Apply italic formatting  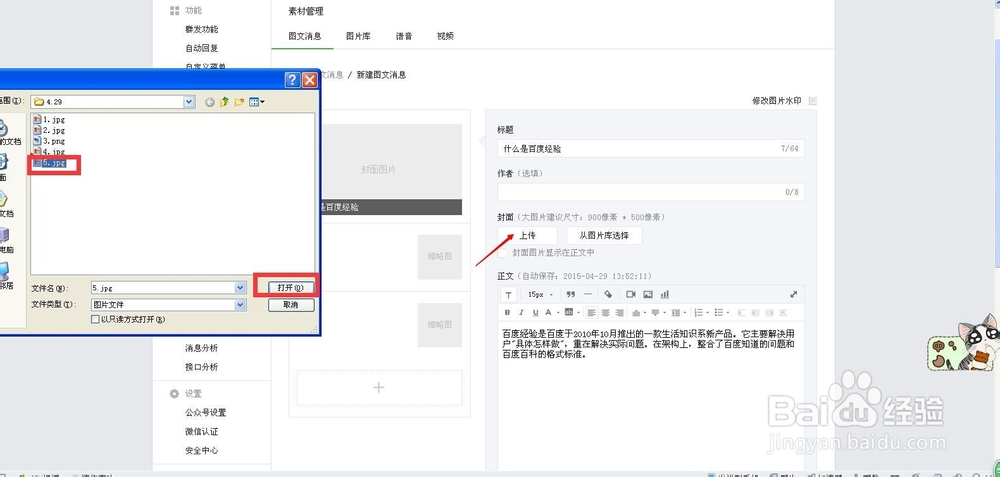pos(521,312)
